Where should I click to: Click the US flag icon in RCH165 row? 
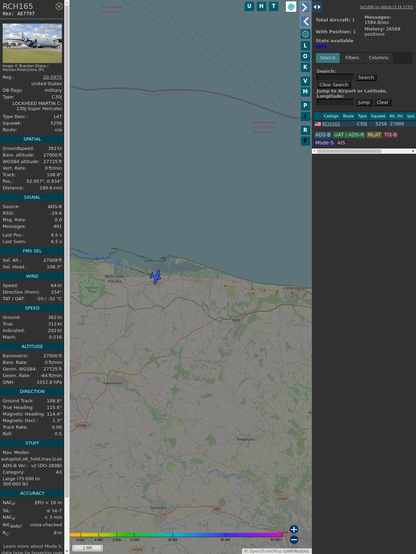click(318, 124)
